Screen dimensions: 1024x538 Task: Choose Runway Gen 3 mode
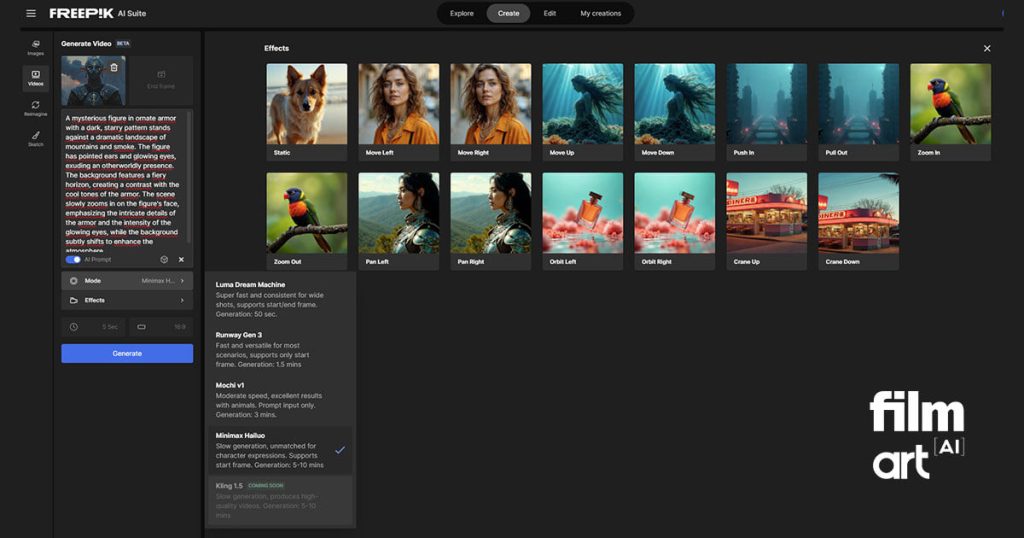pos(280,349)
